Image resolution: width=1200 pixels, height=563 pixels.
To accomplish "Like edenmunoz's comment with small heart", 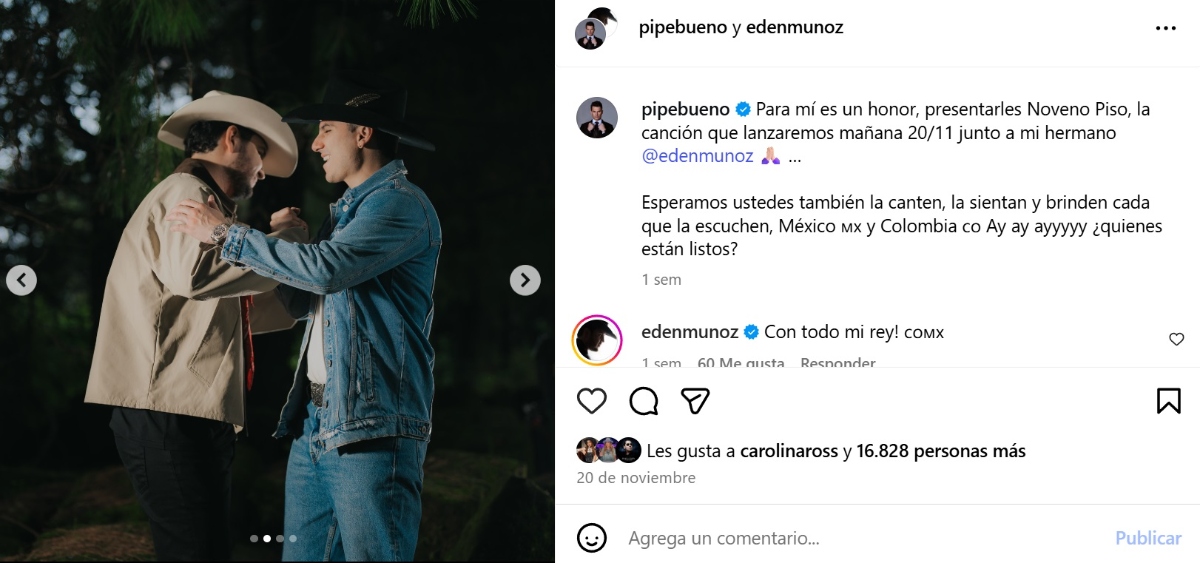I will coord(1176,340).
